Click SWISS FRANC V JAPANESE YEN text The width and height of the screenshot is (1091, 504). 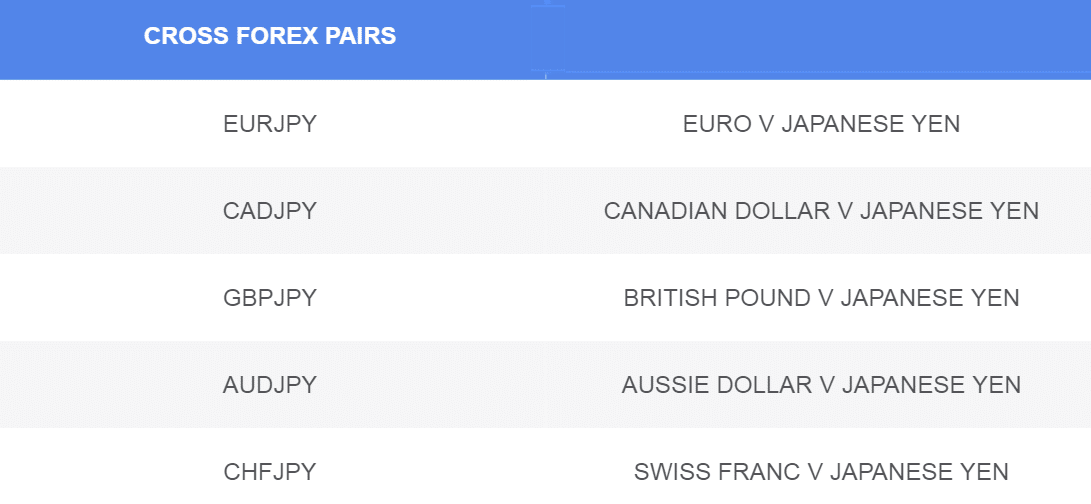[821, 472]
